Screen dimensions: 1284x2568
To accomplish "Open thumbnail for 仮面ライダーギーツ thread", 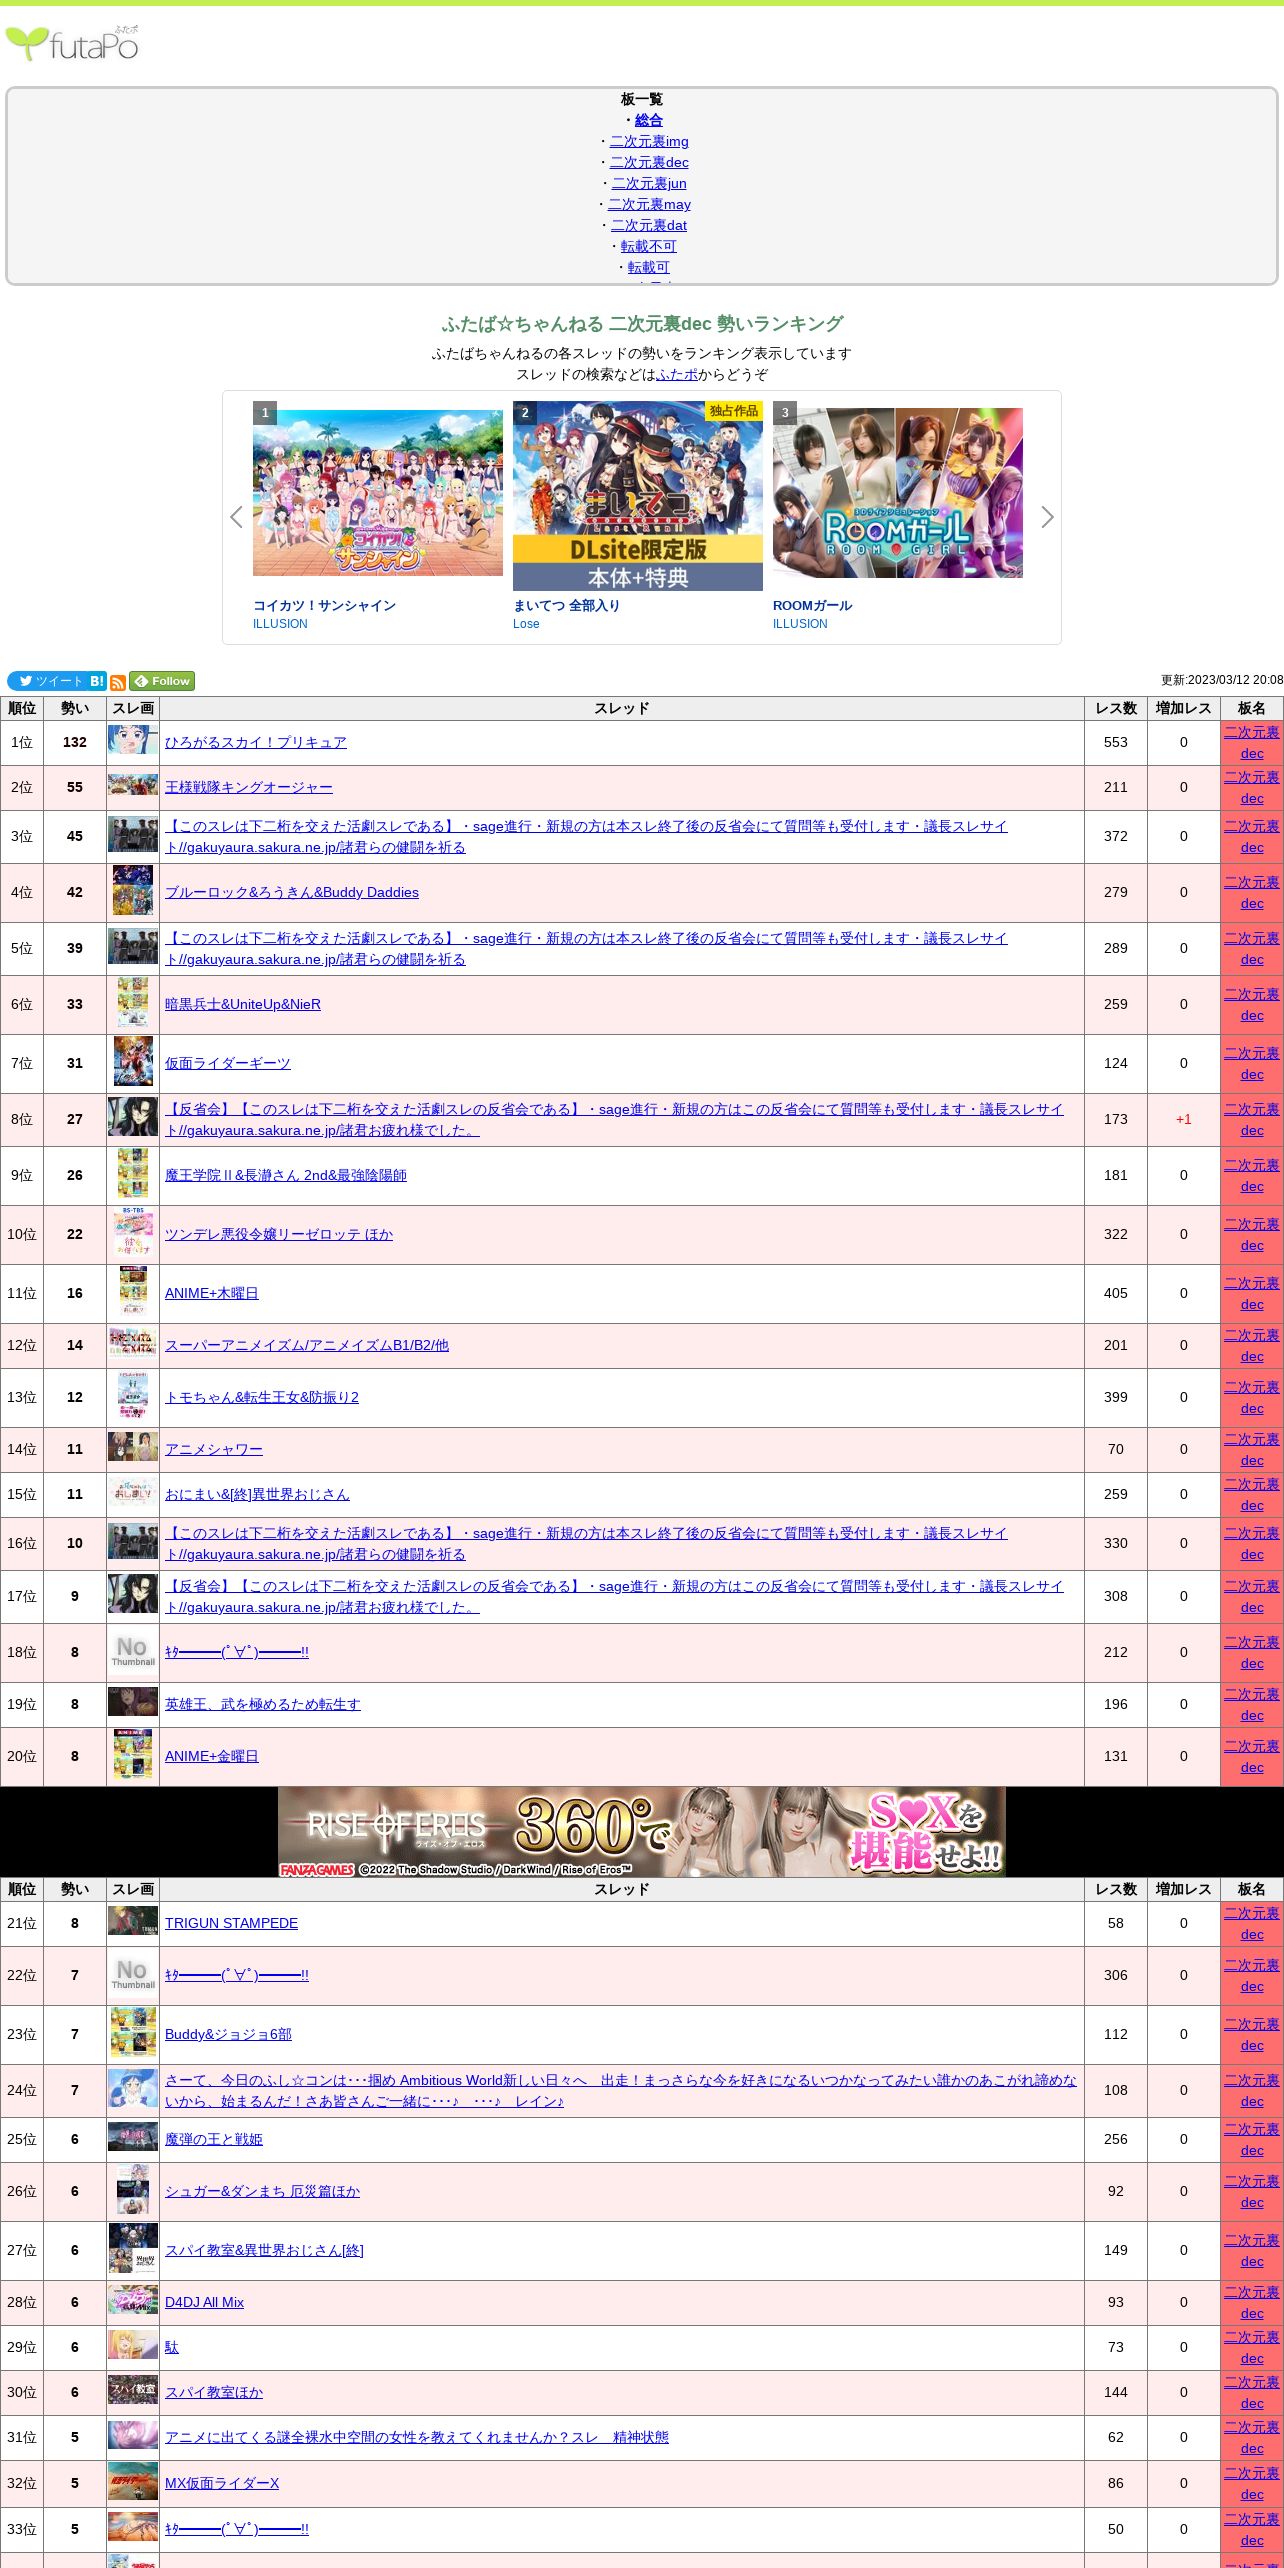I will pos(133,1061).
